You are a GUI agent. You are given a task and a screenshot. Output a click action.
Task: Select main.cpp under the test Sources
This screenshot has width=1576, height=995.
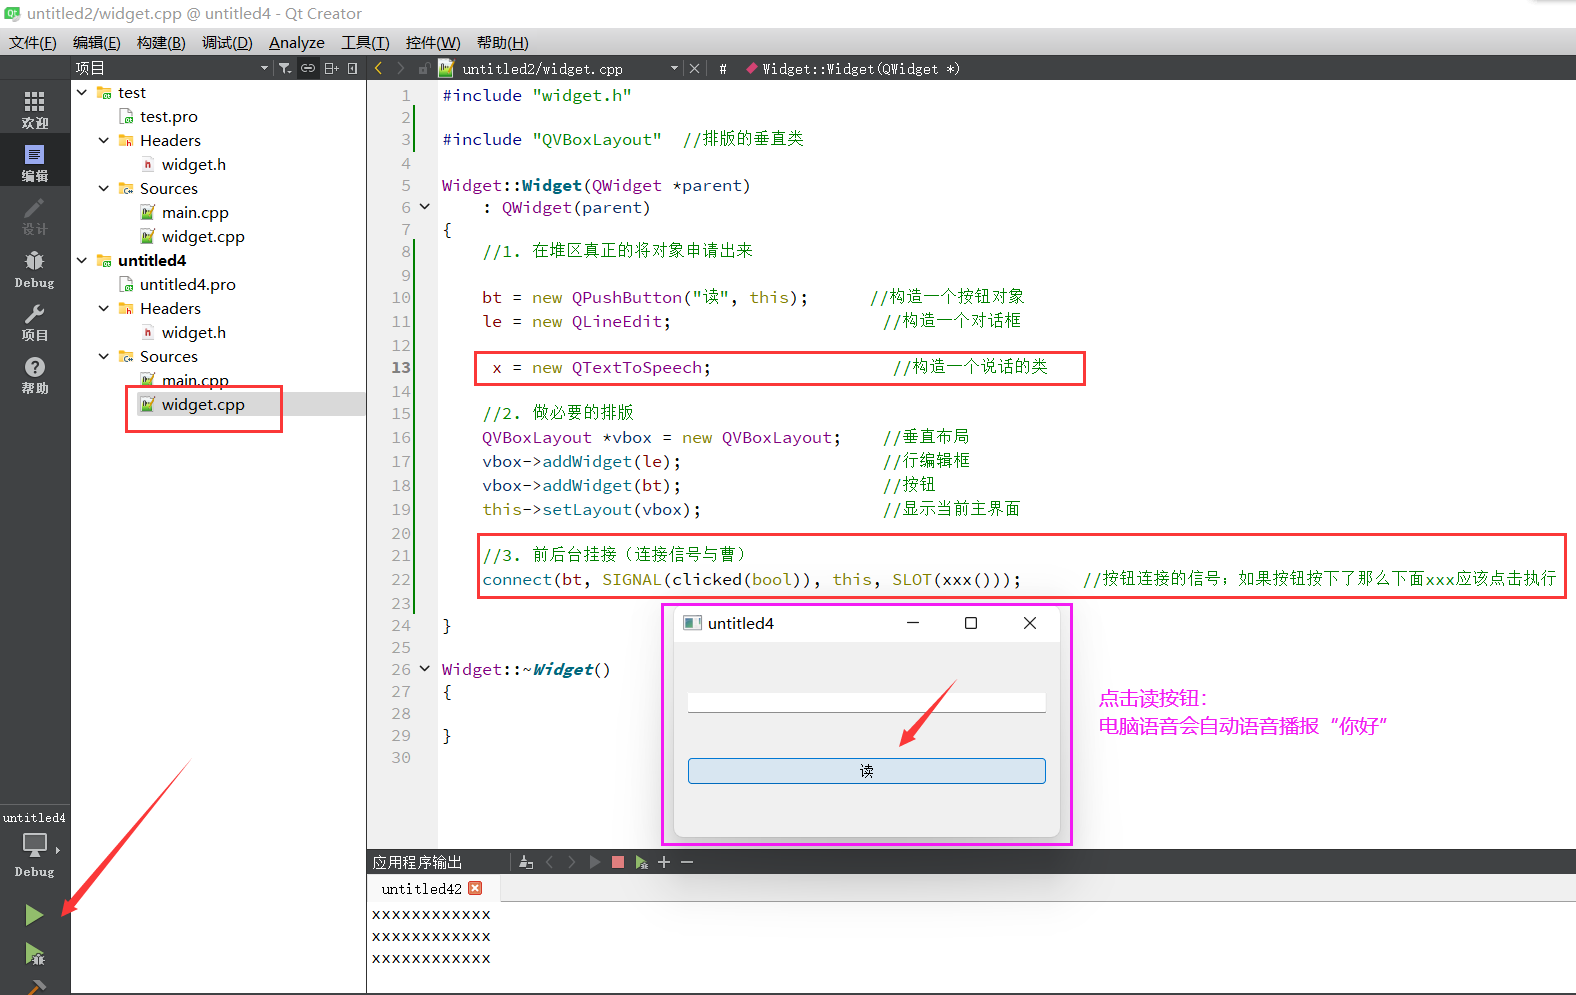(x=195, y=212)
